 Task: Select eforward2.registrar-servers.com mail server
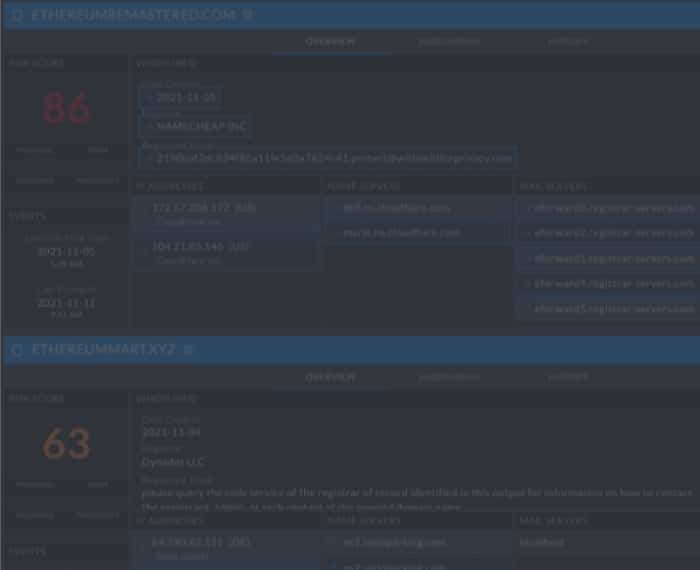[614, 233]
